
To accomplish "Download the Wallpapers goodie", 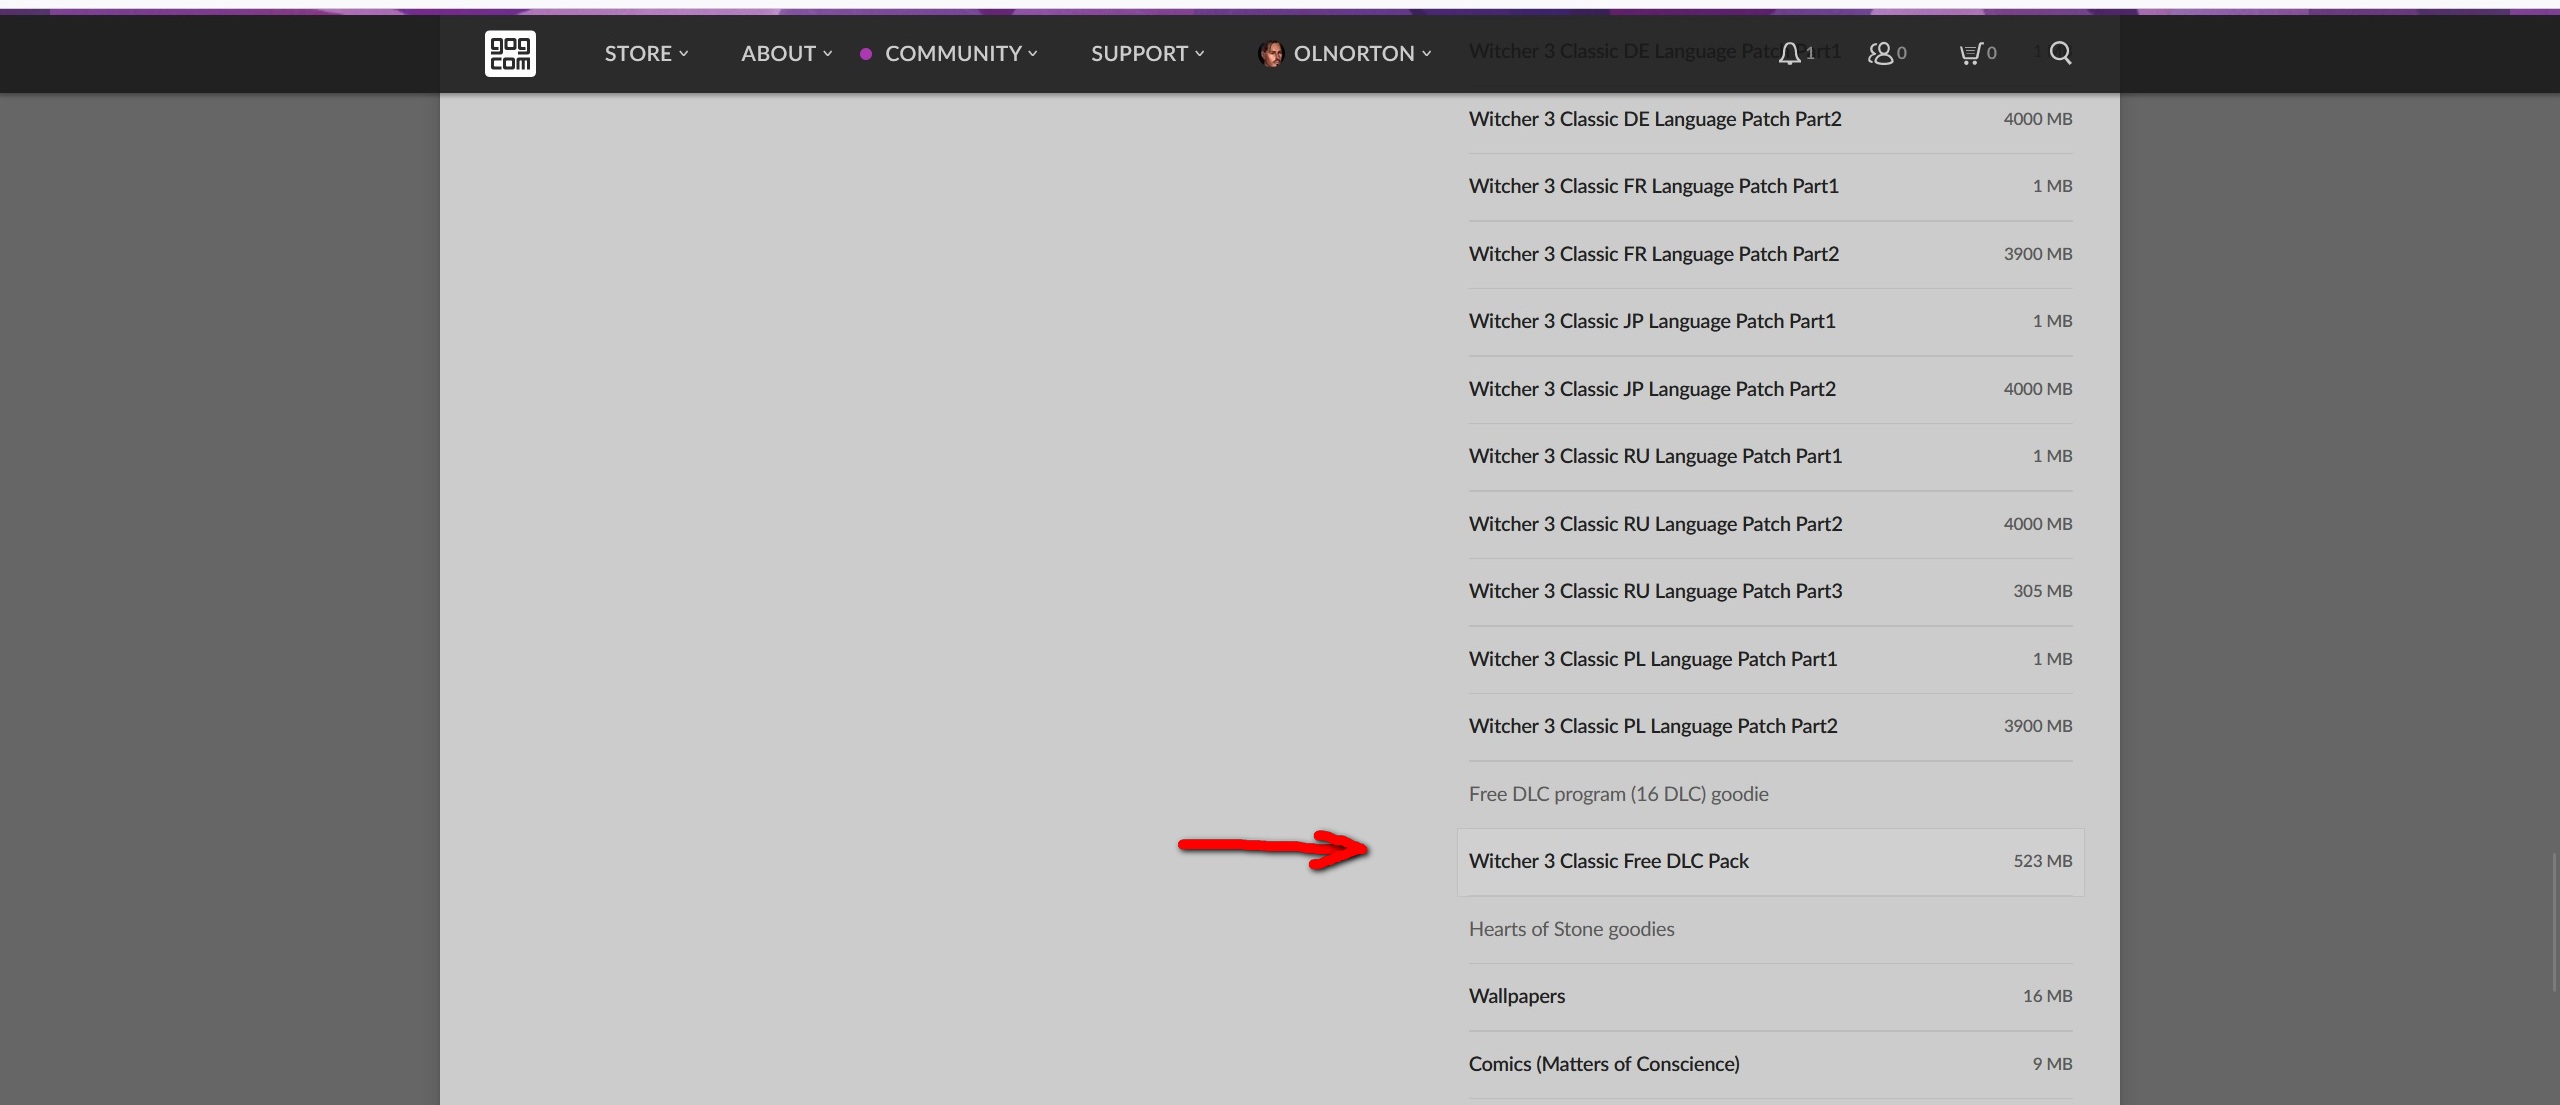I will (x=1770, y=997).
